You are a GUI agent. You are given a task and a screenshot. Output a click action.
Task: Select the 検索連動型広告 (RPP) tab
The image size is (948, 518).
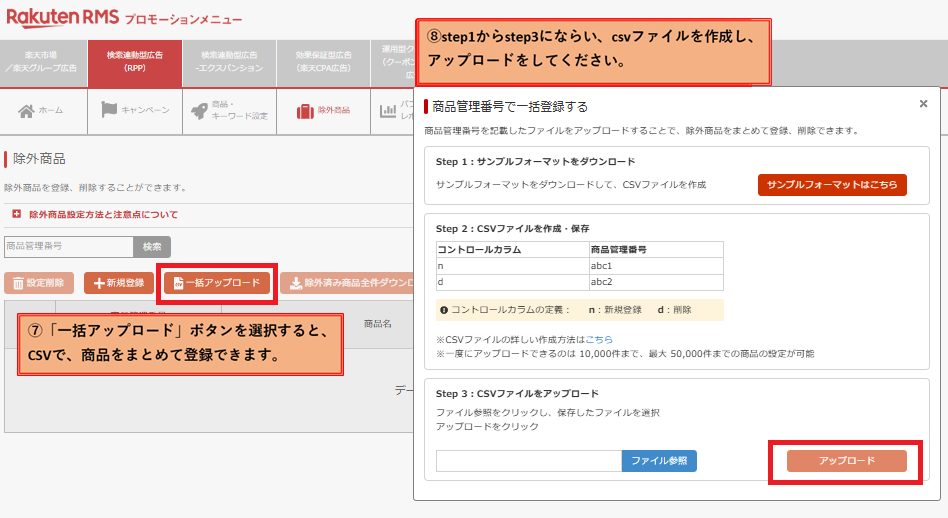pyautogui.click(x=135, y=62)
